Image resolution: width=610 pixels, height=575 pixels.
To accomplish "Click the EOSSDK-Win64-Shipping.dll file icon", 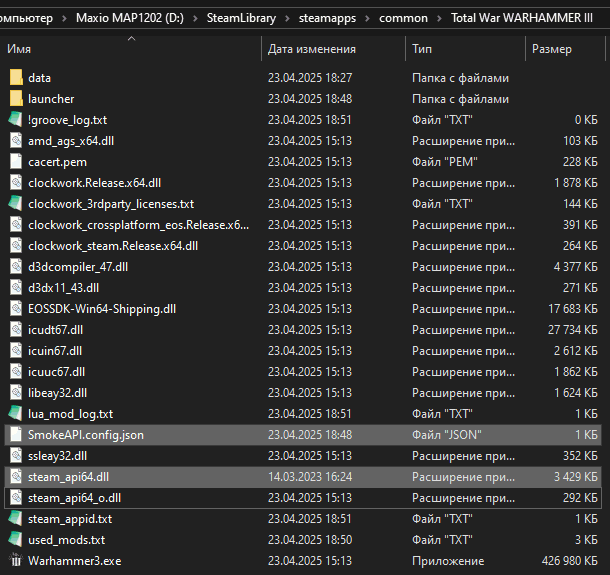I will coord(16,308).
